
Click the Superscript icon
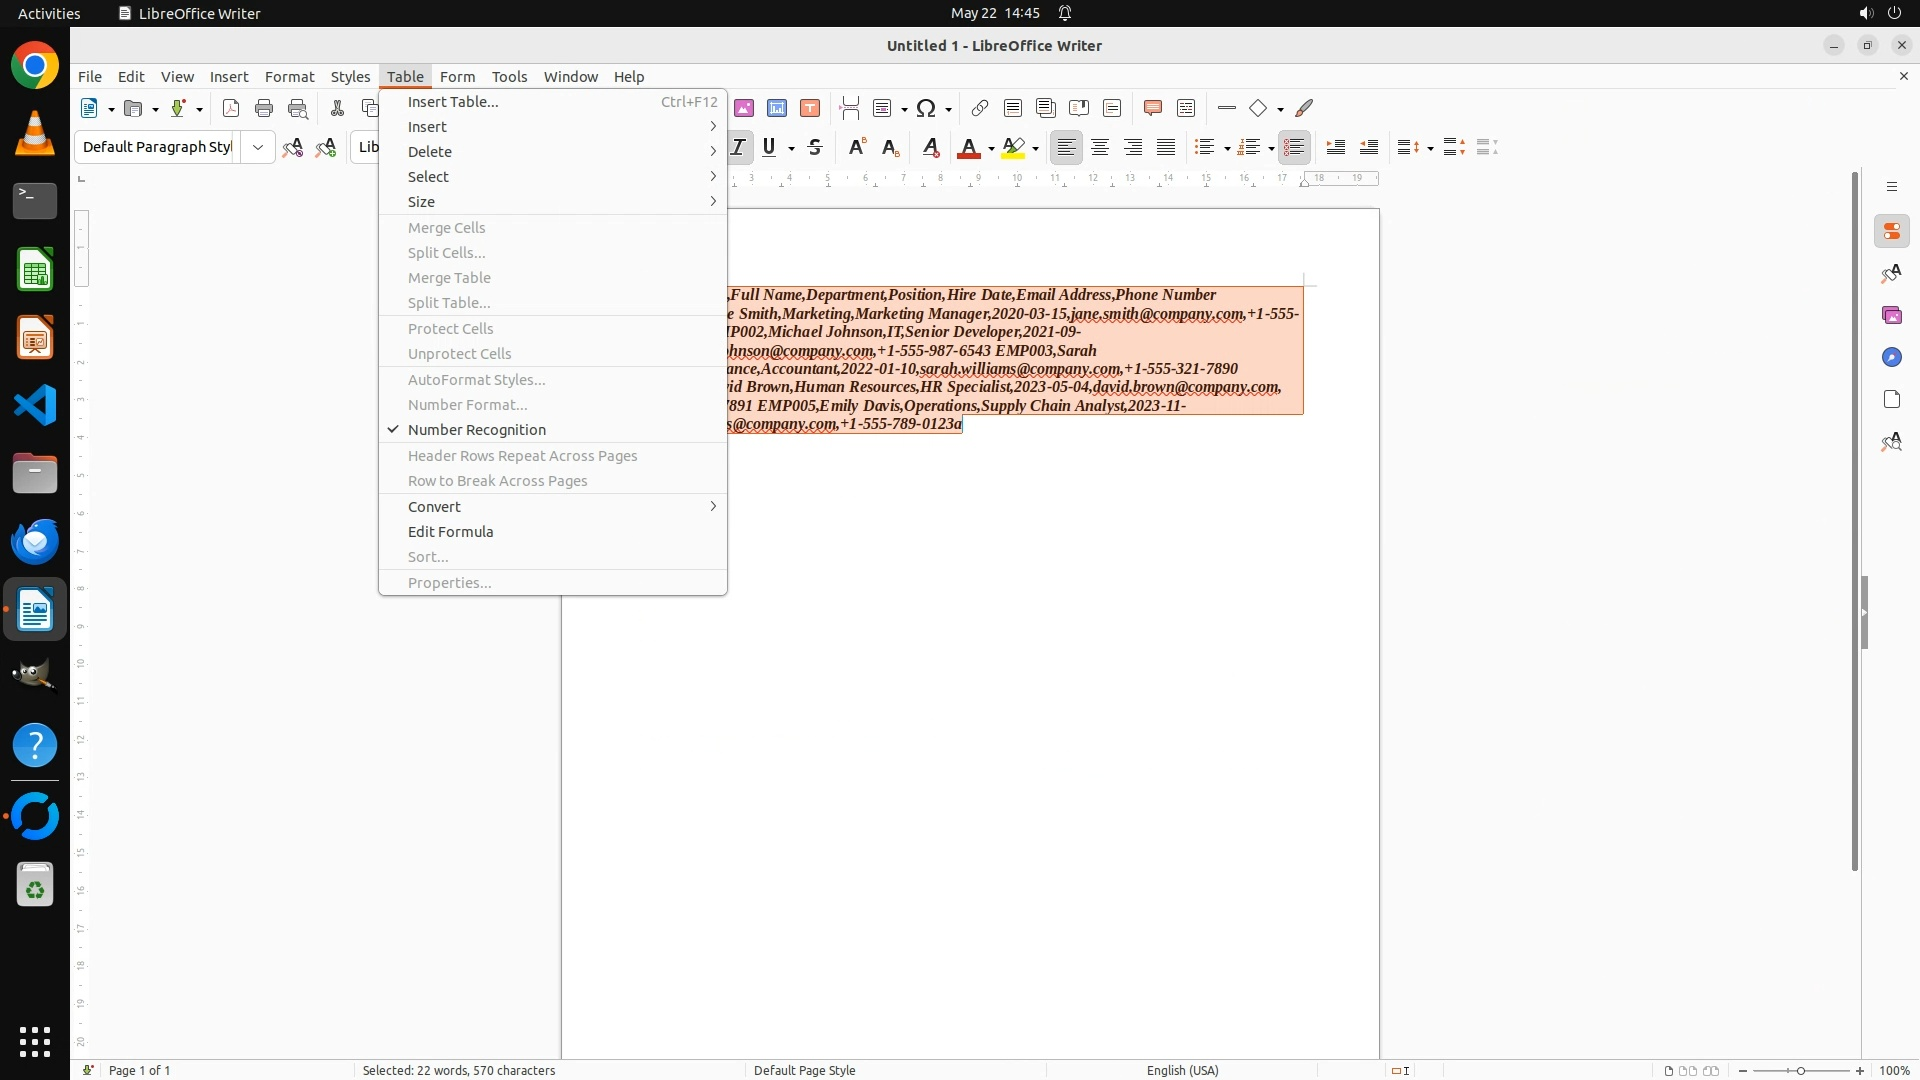[x=857, y=148]
